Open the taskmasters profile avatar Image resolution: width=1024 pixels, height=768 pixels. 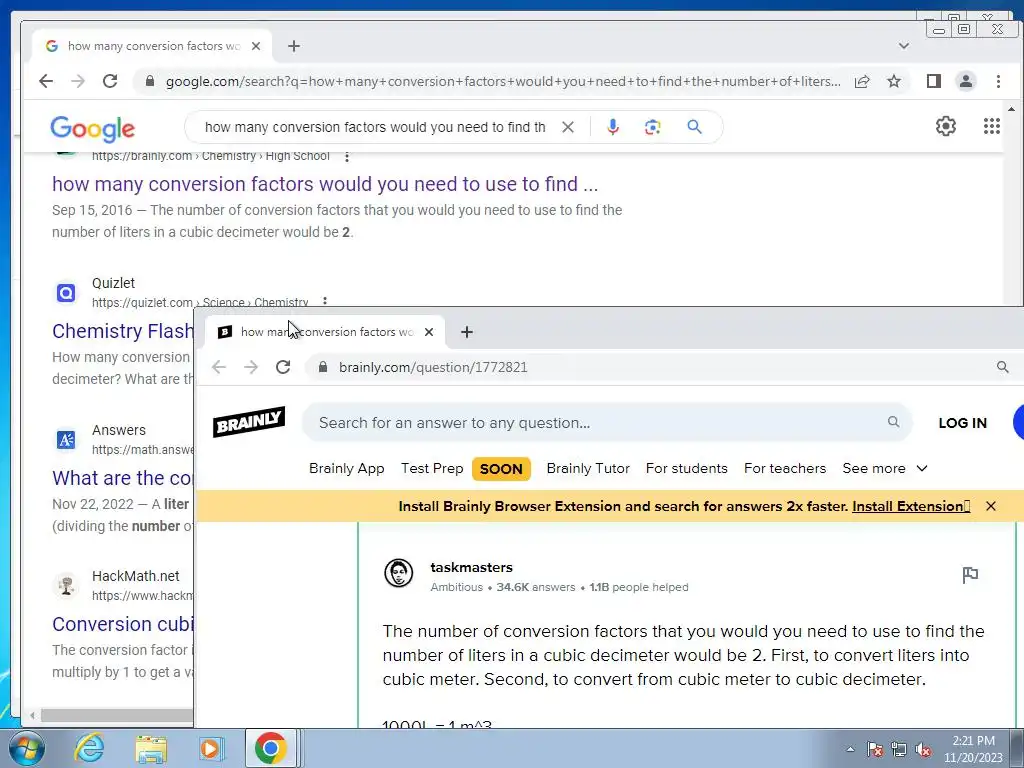point(398,574)
